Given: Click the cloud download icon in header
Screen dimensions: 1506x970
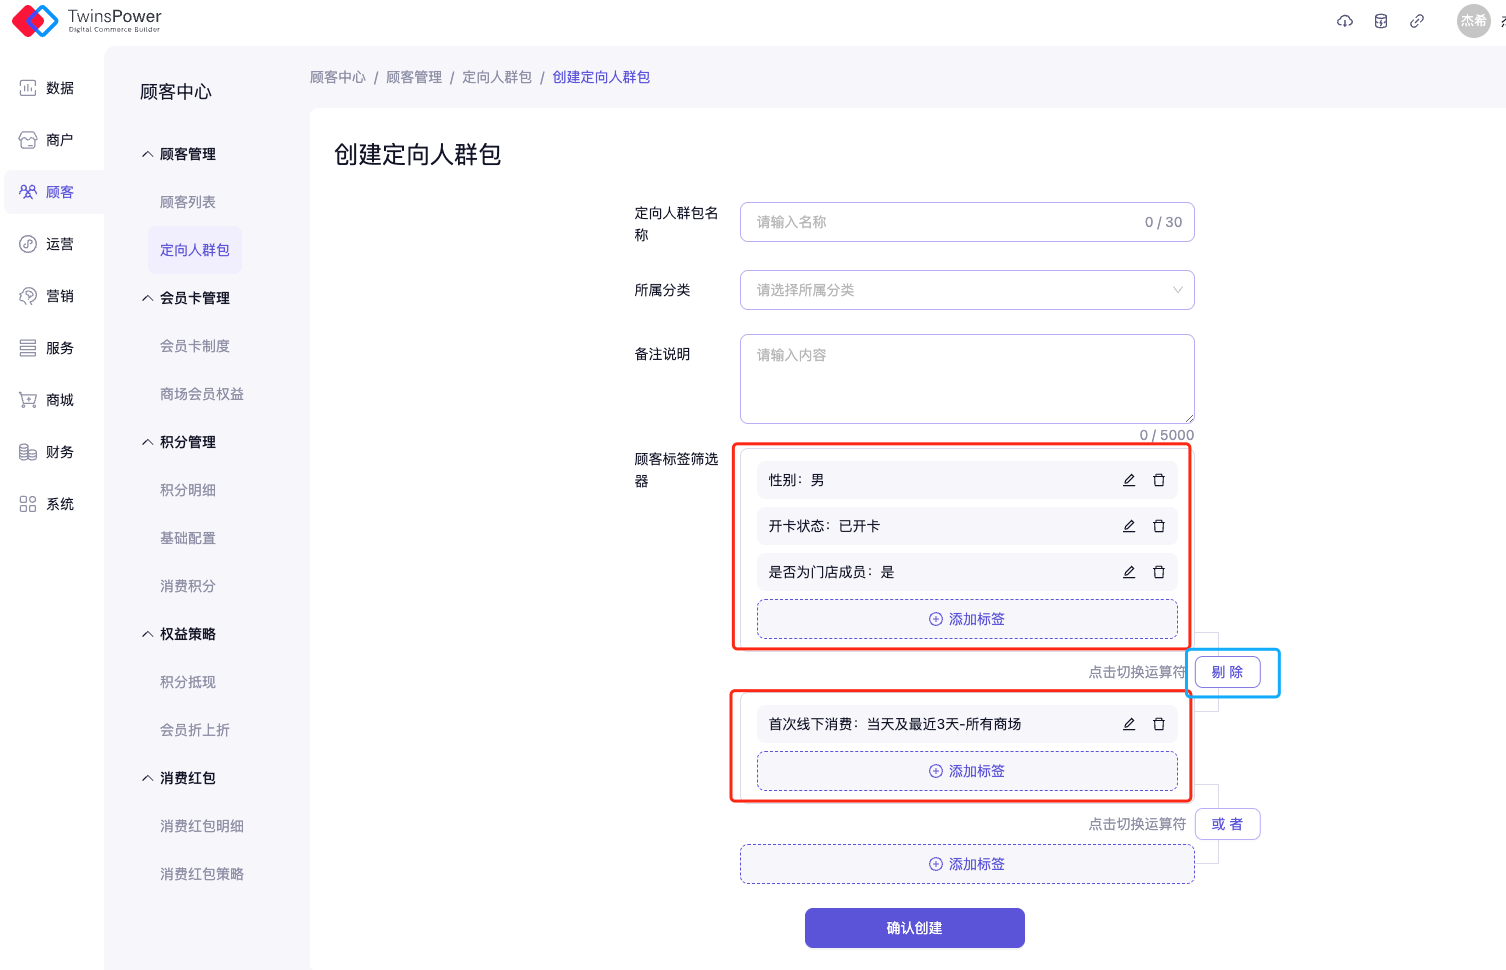Looking at the screenshot, I should 1345,21.
